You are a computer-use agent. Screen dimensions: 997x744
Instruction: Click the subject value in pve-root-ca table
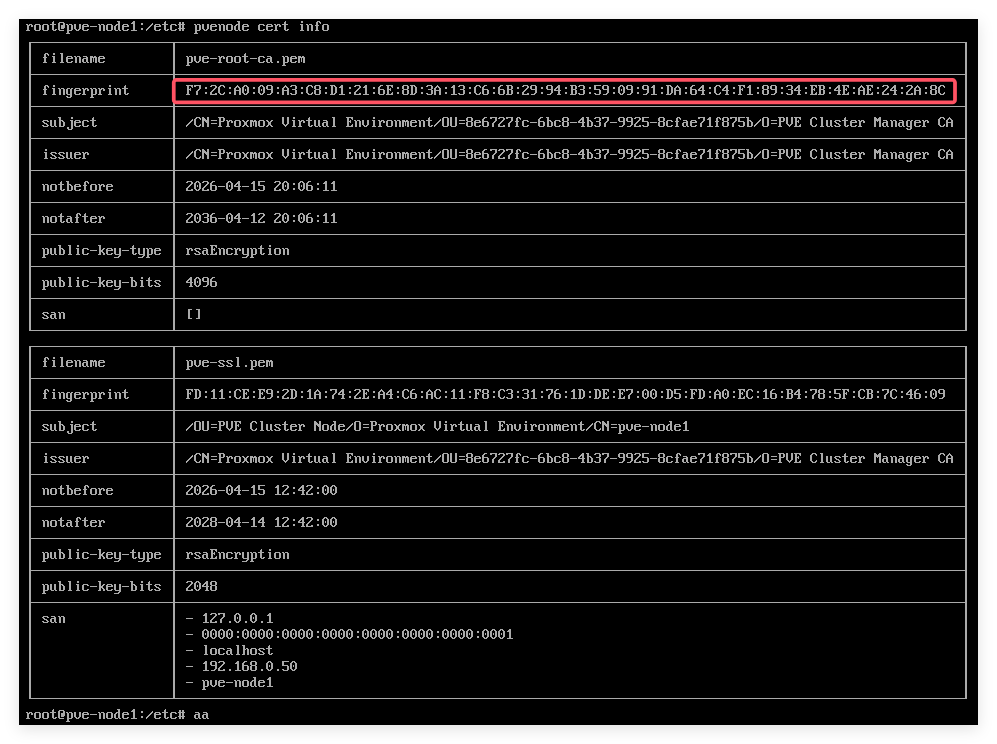point(569,123)
